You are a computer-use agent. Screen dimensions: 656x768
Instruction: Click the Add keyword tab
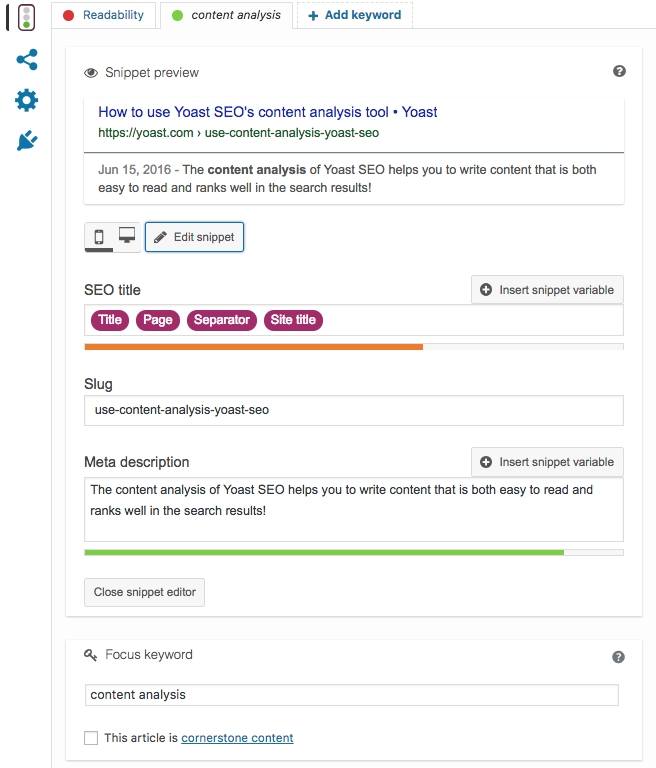[355, 15]
